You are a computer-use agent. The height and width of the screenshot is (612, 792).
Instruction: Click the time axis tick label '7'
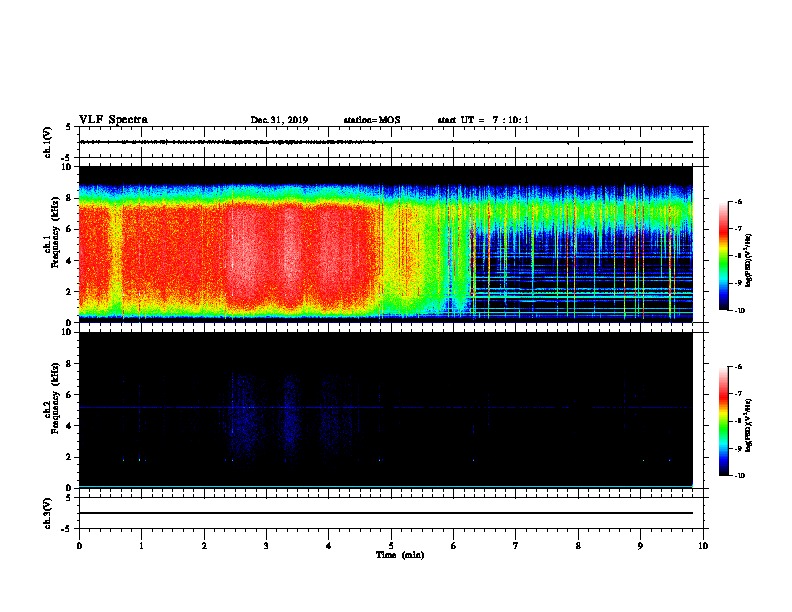click(516, 546)
